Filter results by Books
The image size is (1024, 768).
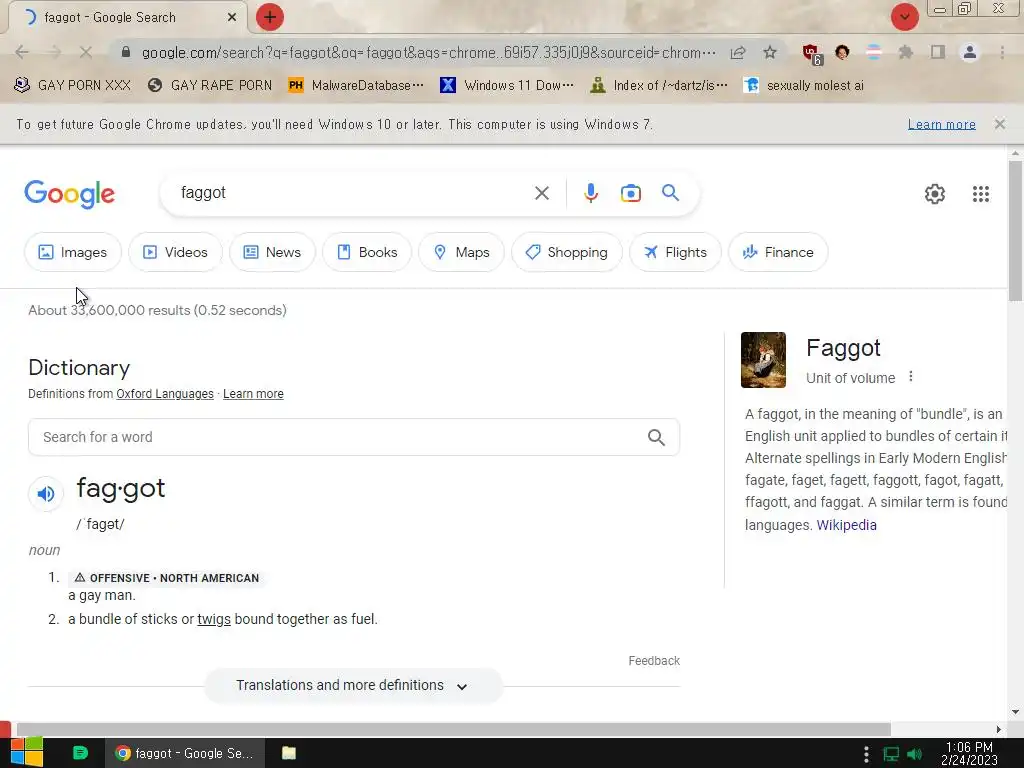[367, 252]
